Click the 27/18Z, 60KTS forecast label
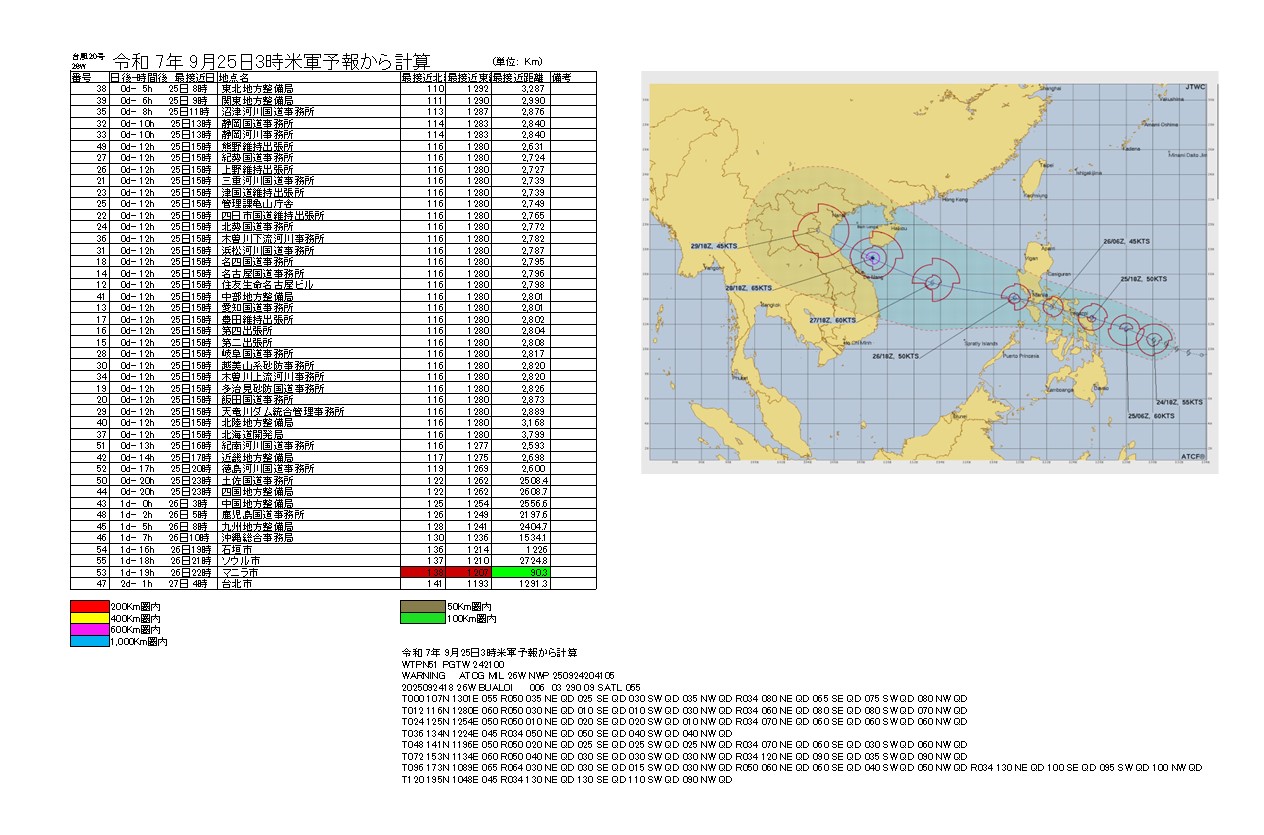1264x835 pixels. 833,320
